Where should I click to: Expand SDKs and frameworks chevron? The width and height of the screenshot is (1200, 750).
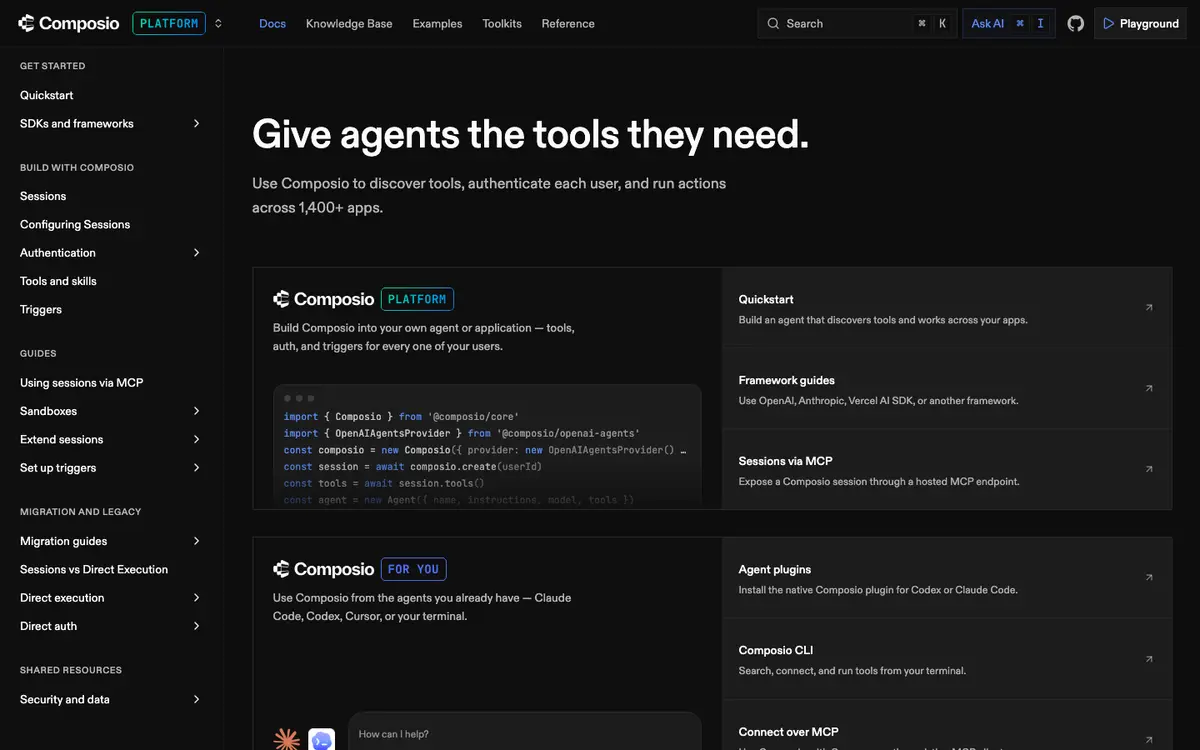pyautogui.click(x=196, y=124)
